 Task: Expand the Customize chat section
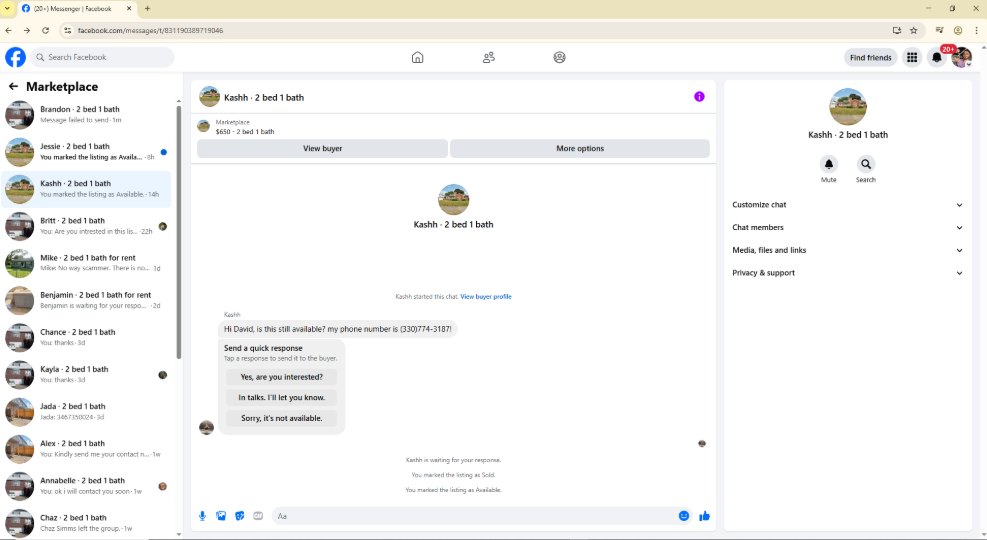[x=847, y=205]
